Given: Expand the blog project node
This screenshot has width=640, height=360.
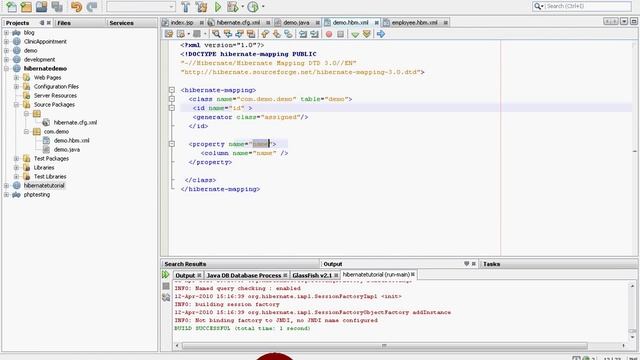Looking at the screenshot, I should [x=6, y=33].
